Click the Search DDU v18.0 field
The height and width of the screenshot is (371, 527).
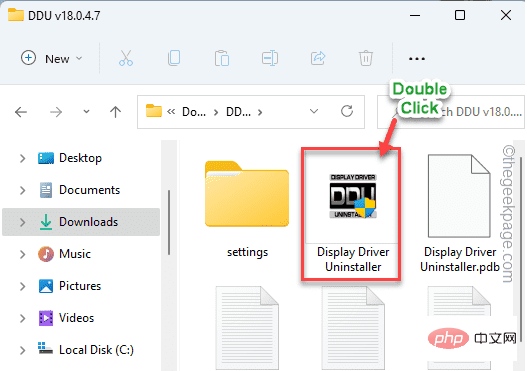pyautogui.click(x=451, y=112)
